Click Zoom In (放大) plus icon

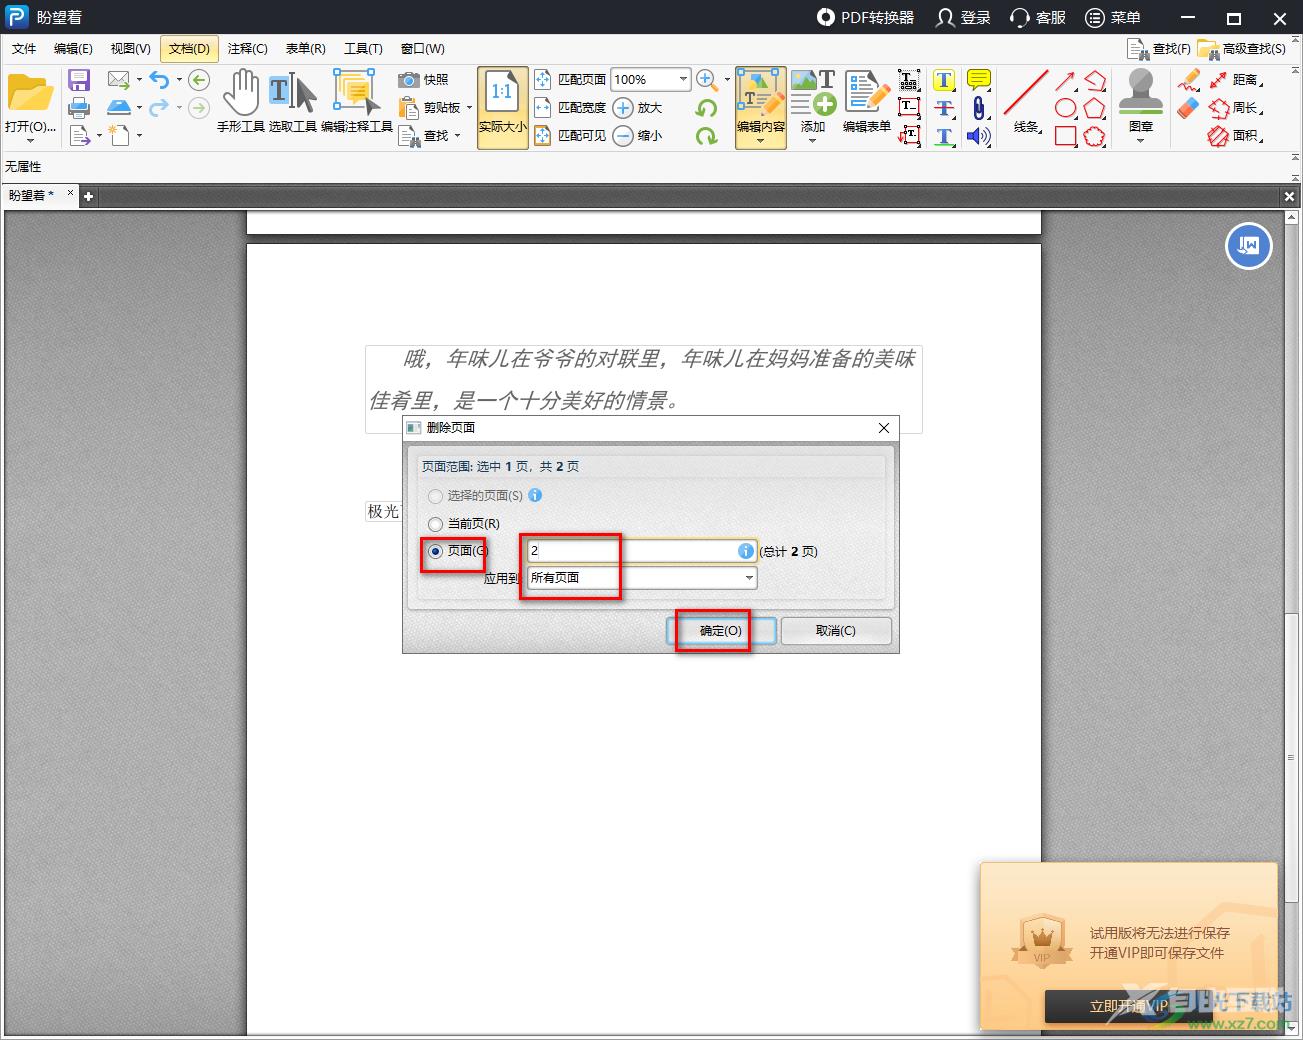coord(622,107)
